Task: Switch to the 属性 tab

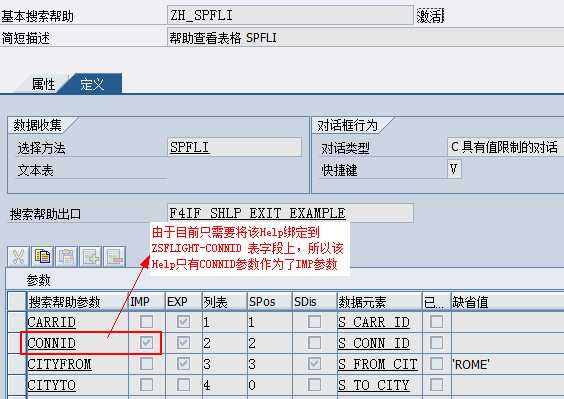Action: [x=43, y=84]
